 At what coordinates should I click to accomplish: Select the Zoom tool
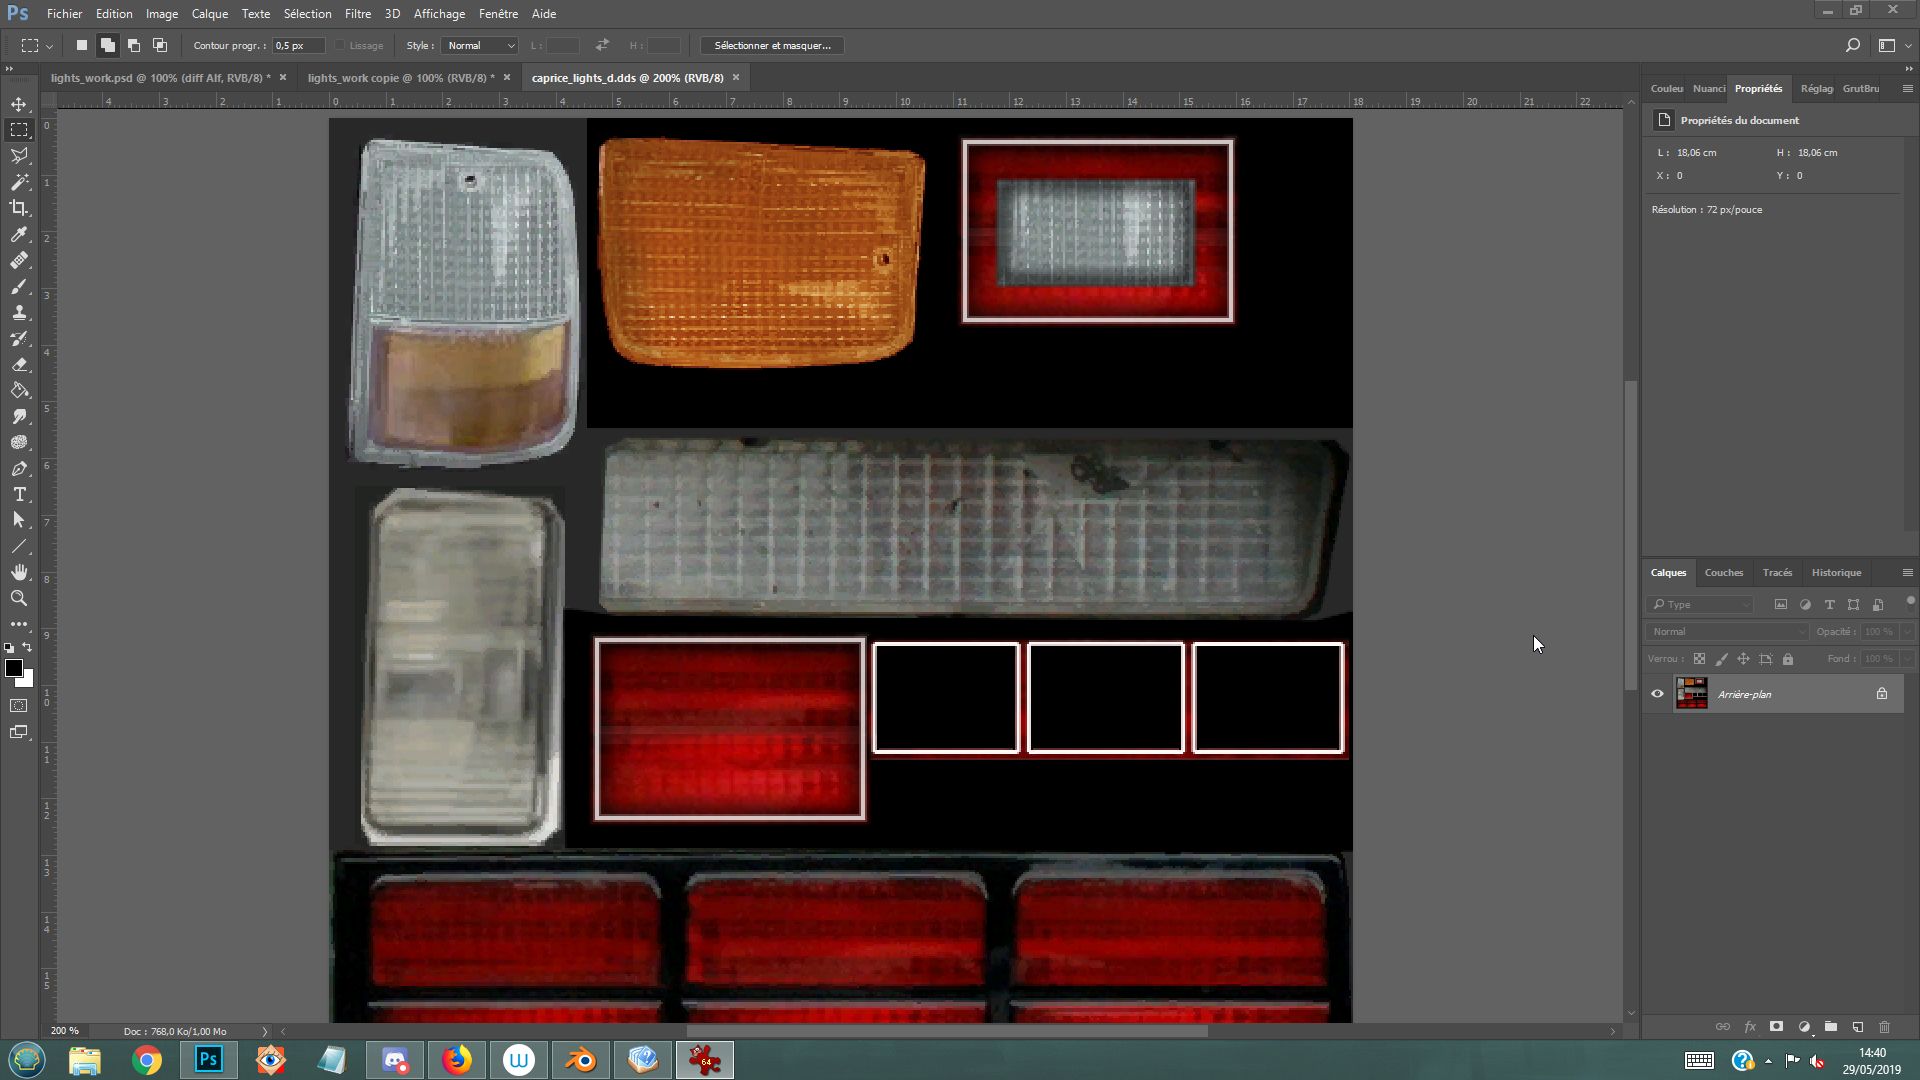pyautogui.click(x=19, y=598)
